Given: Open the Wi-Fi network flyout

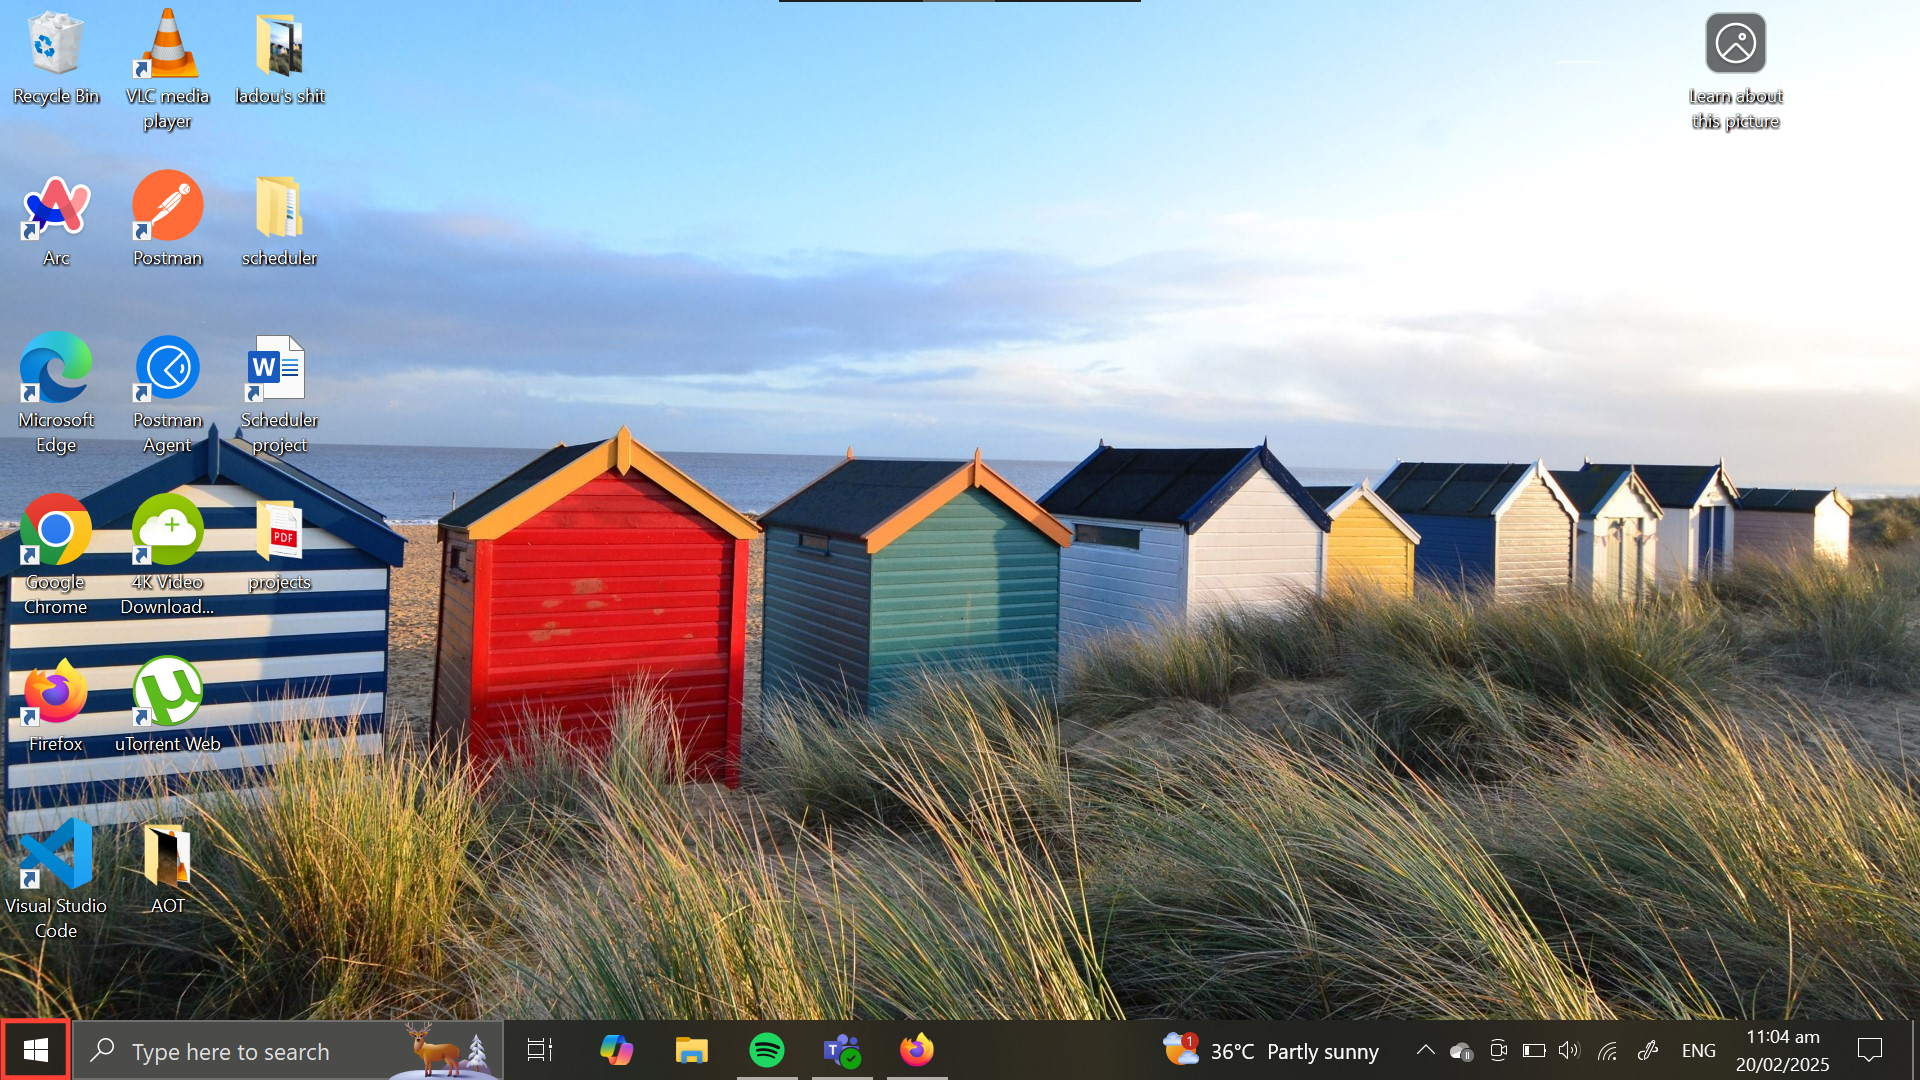Looking at the screenshot, I should [1607, 1050].
